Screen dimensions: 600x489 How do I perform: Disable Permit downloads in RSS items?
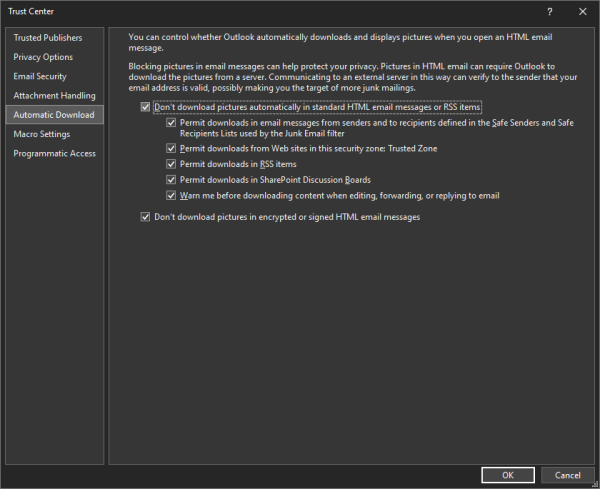click(x=171, y=164)
